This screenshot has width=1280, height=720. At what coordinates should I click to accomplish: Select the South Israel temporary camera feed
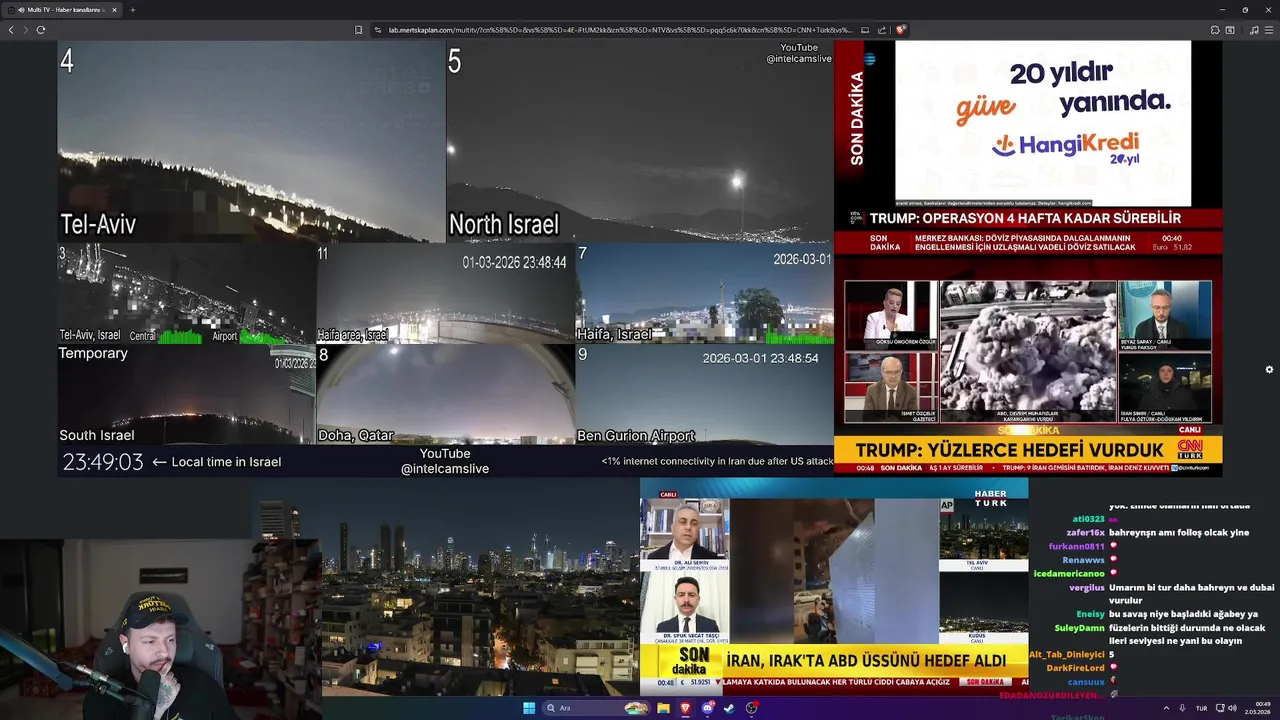[x=186, y=395]
